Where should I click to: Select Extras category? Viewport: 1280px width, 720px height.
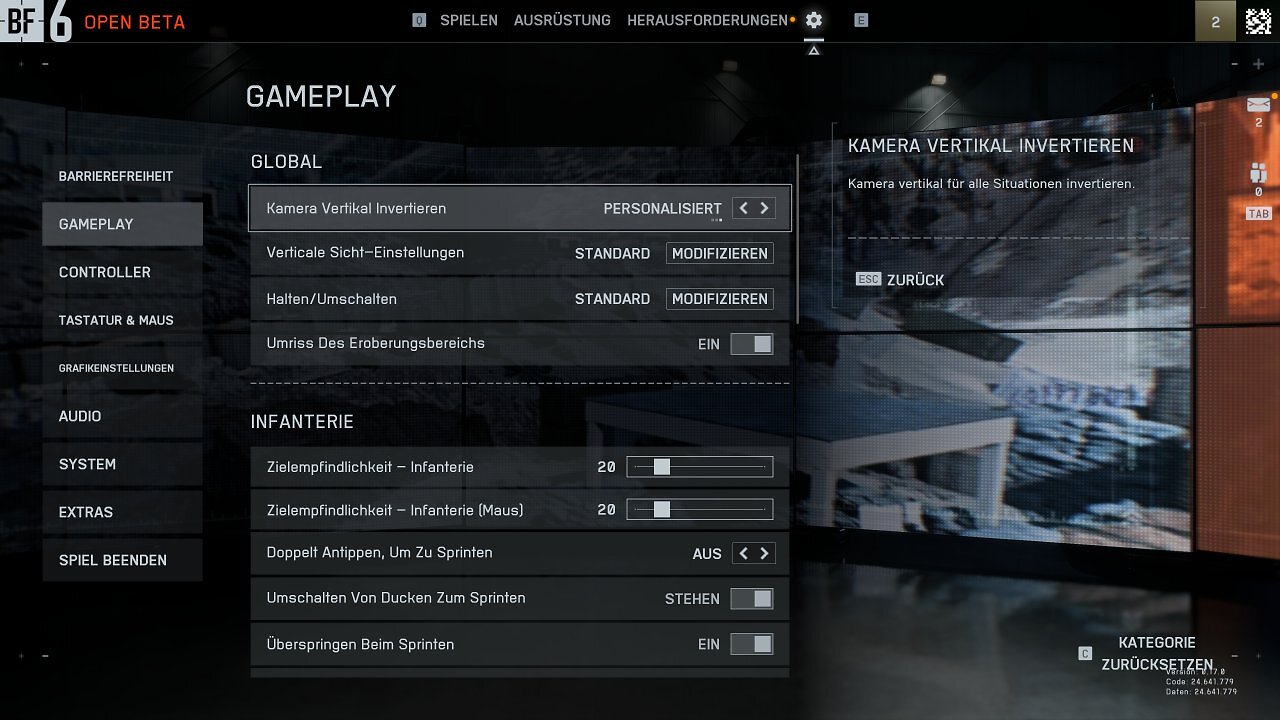tap(122, 512)
